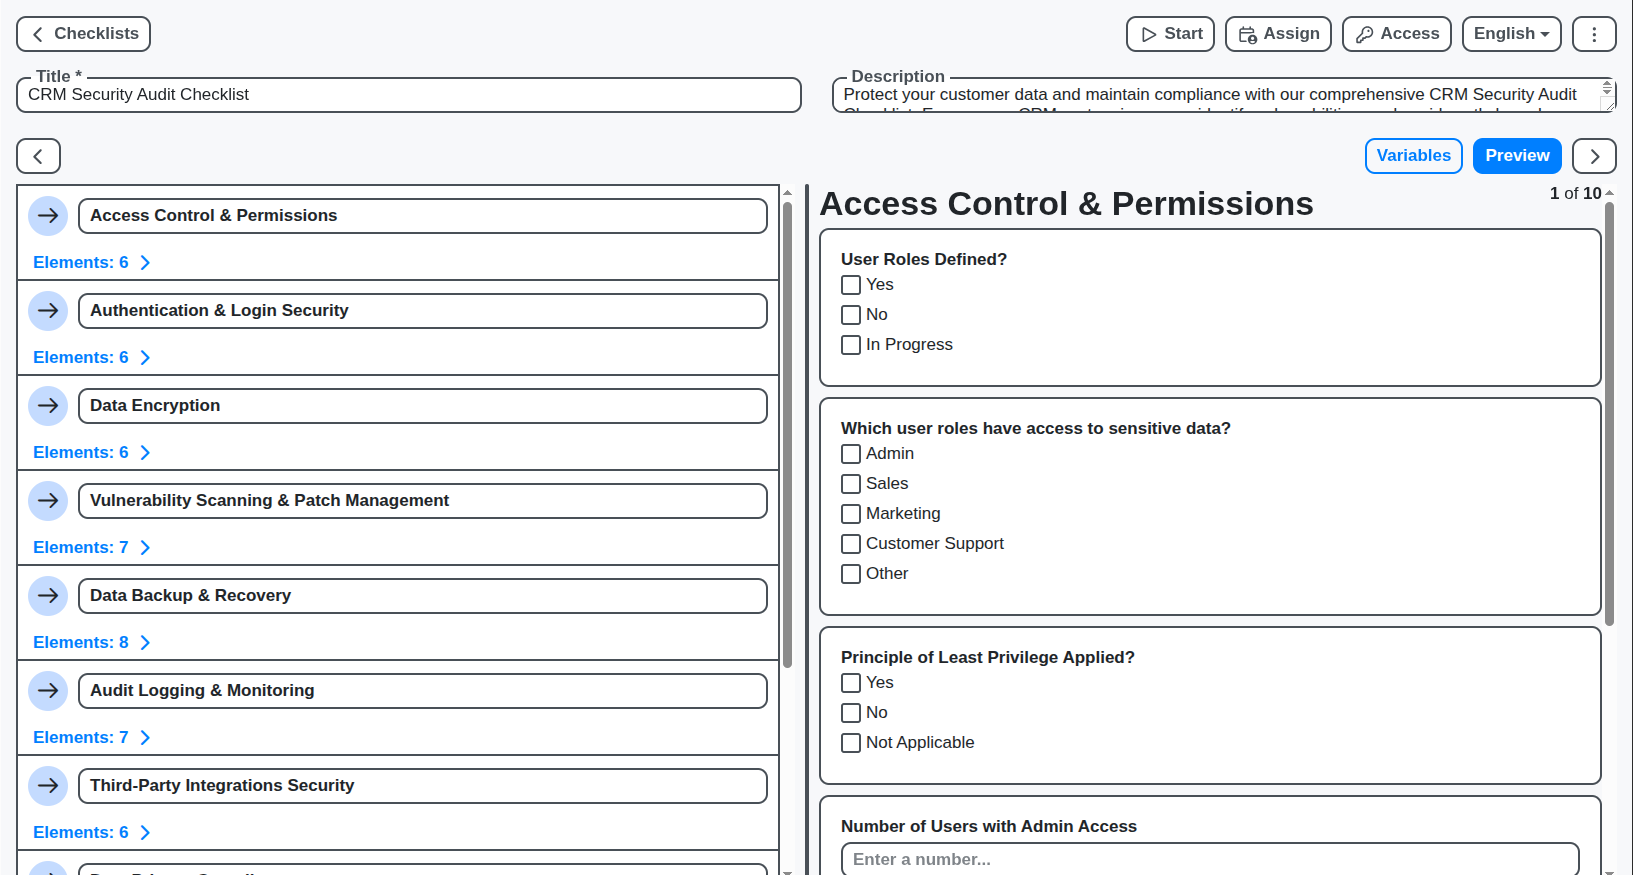Click the Number of Users with Admin Access field
Viewport: 1633px width, 875px height.
1210,860
